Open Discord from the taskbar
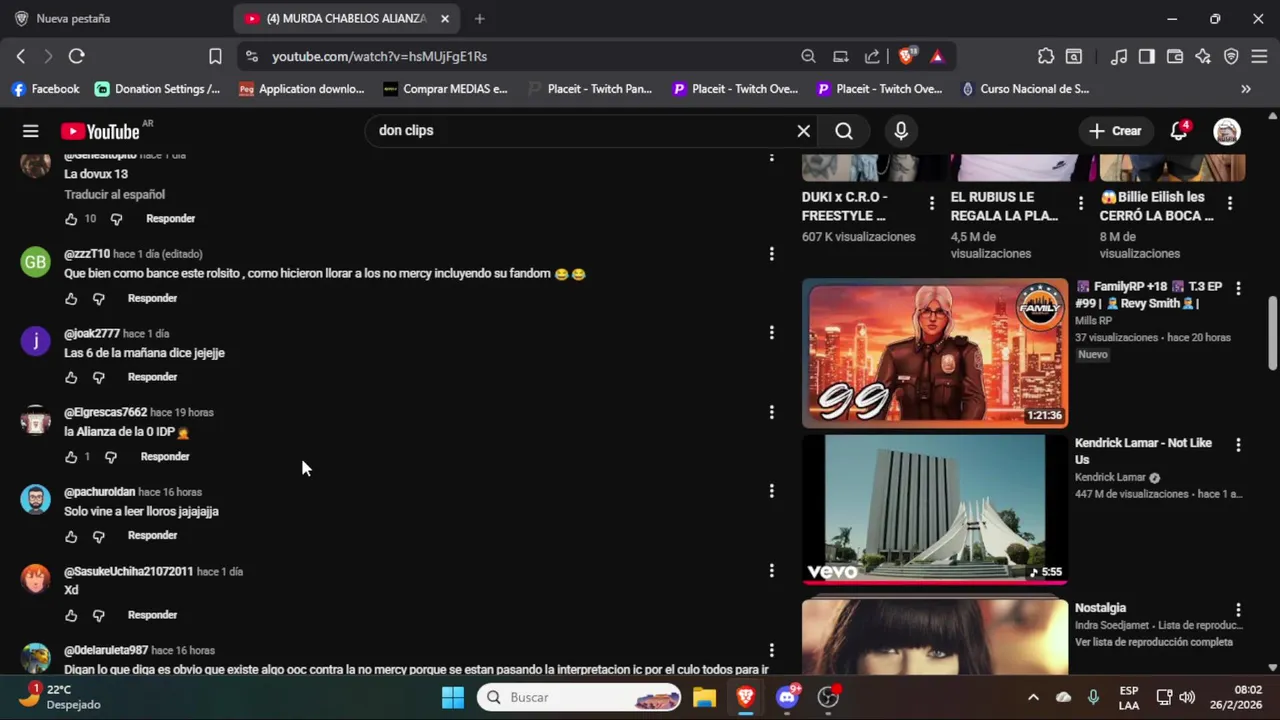Viewport: 1280px width, 720px height. pos(787,697)
